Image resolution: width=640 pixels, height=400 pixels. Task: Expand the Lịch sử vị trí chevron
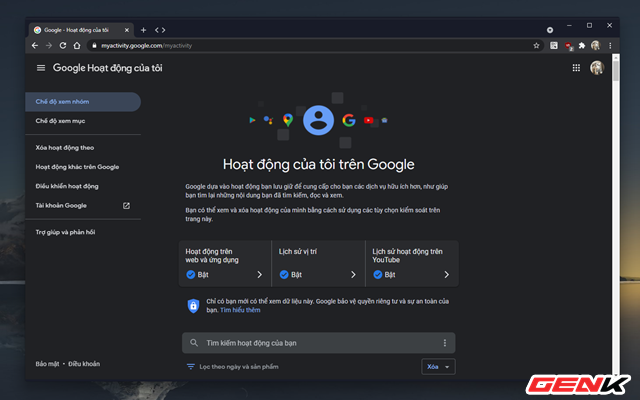tap(353, 275)
